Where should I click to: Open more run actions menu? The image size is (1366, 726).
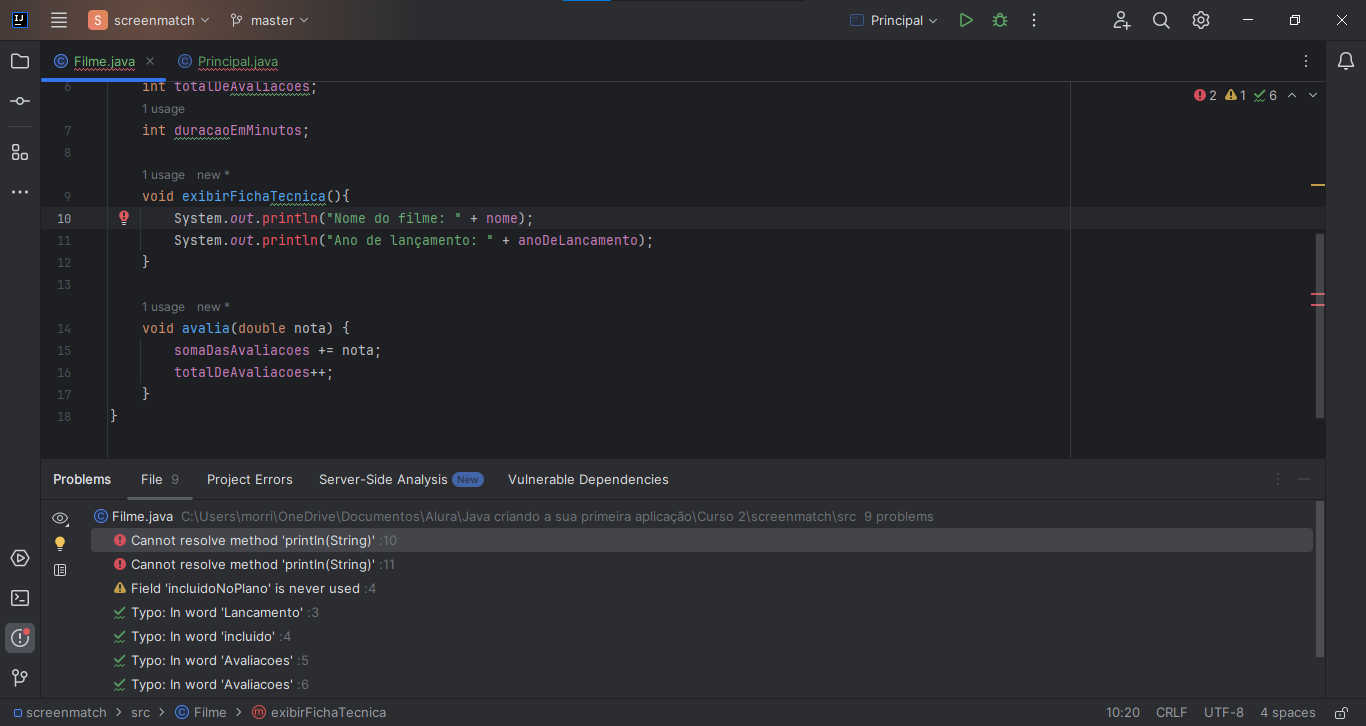click(1034, 20)
